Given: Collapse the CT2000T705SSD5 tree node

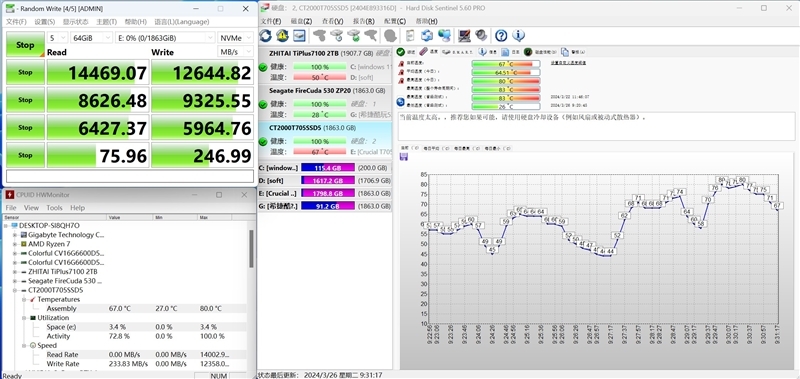Looking at the screenshot, I should (15, 290).
